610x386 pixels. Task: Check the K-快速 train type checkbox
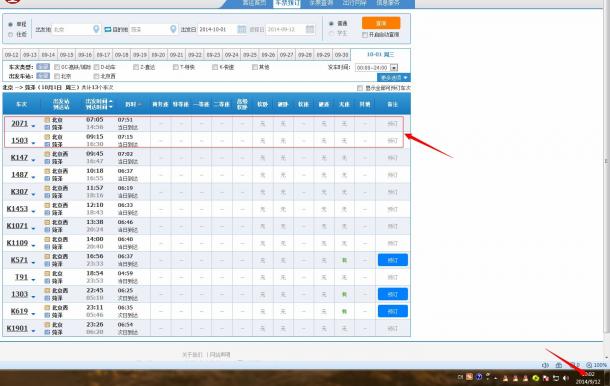click(215, 67)
